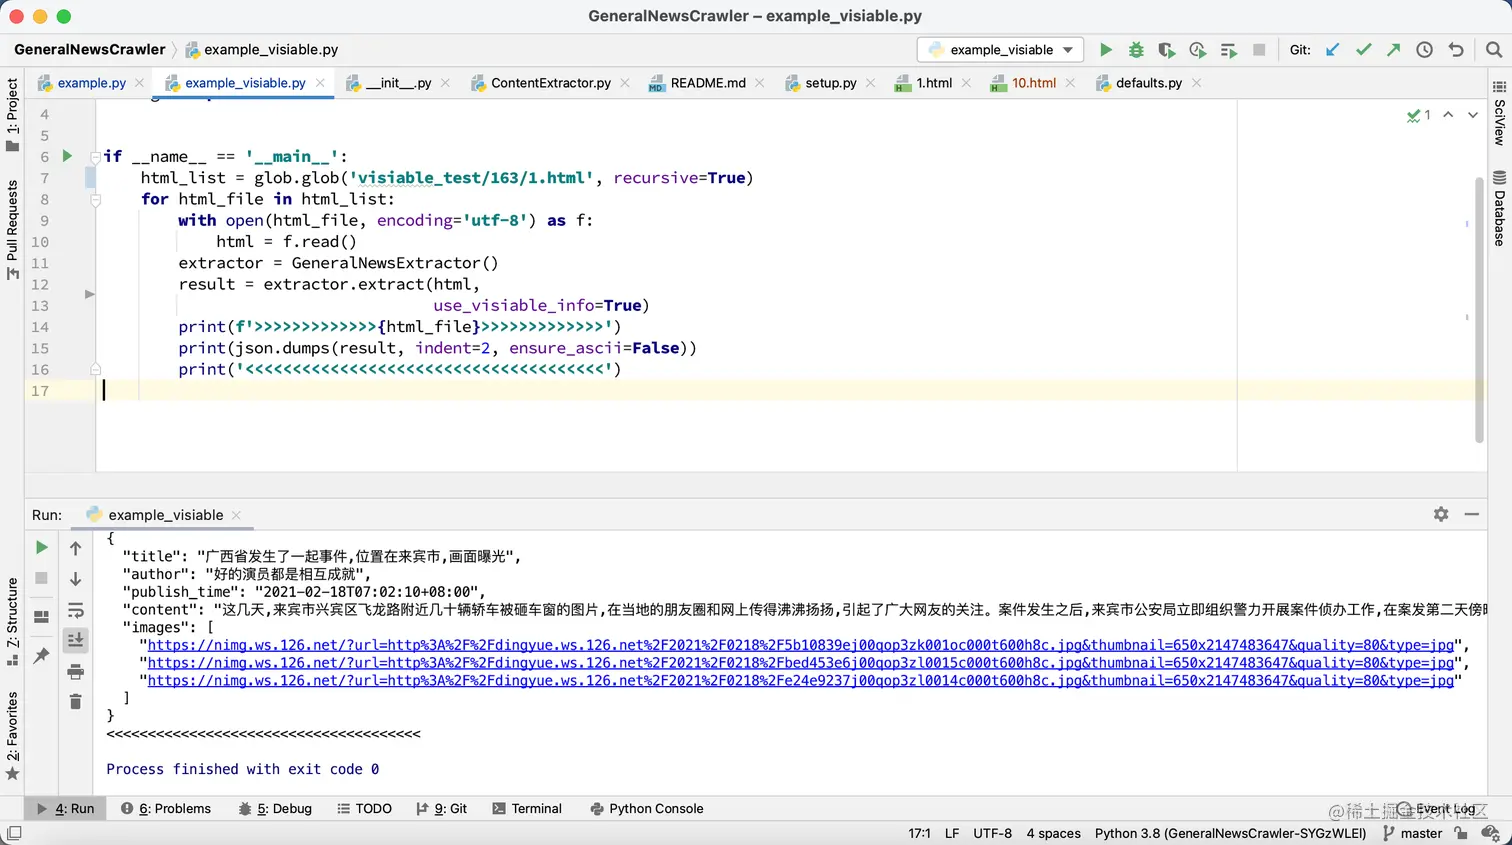
Task: Go to previous highlighted problem arrow
Action: 1448,115
